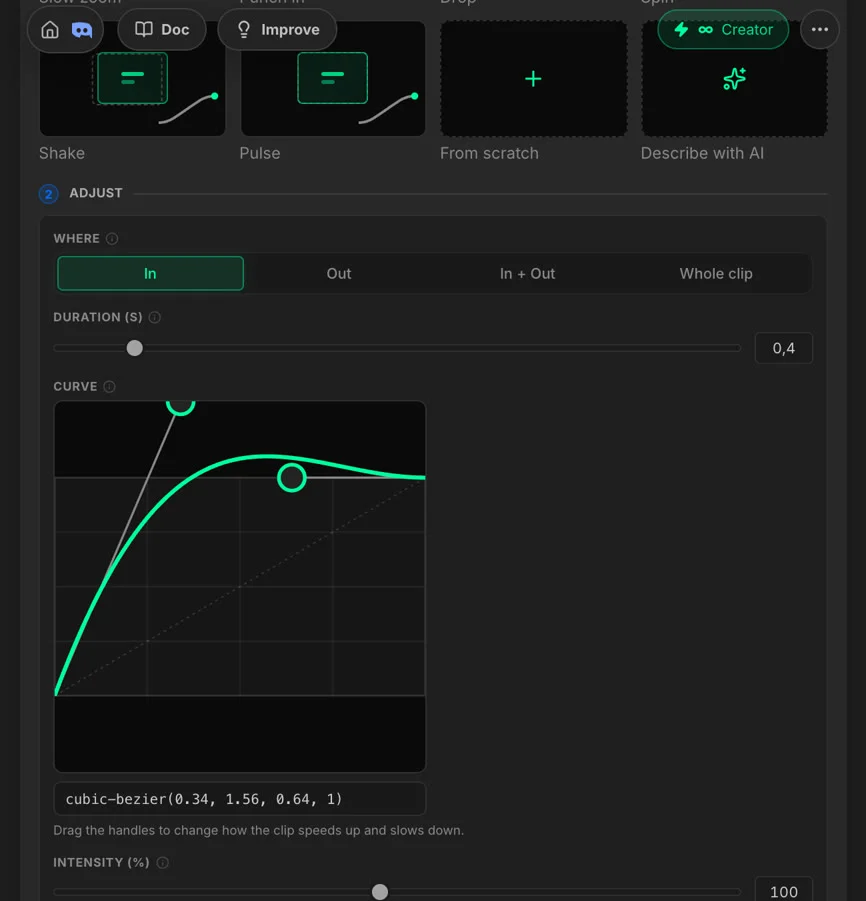
Task: Focus the intensity value field 100
Action: point(784,891)
